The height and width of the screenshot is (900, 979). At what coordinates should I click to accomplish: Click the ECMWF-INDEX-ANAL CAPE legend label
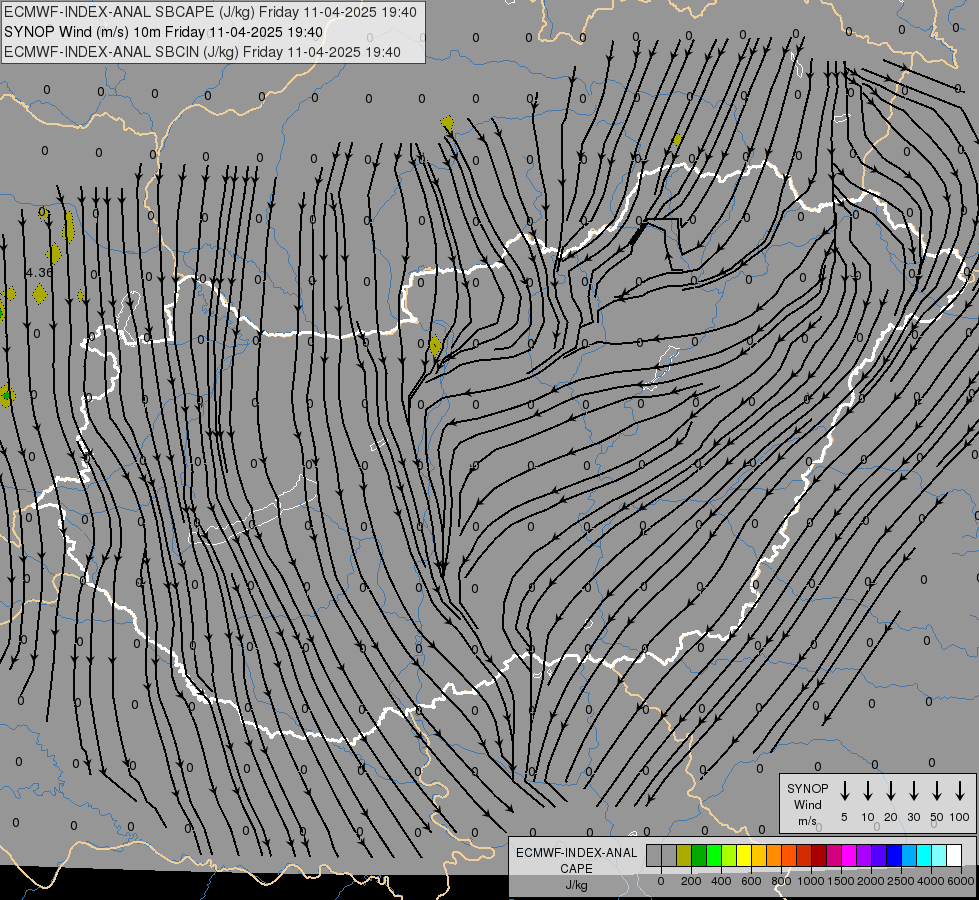pyautogui.click(x=576, y=860)
